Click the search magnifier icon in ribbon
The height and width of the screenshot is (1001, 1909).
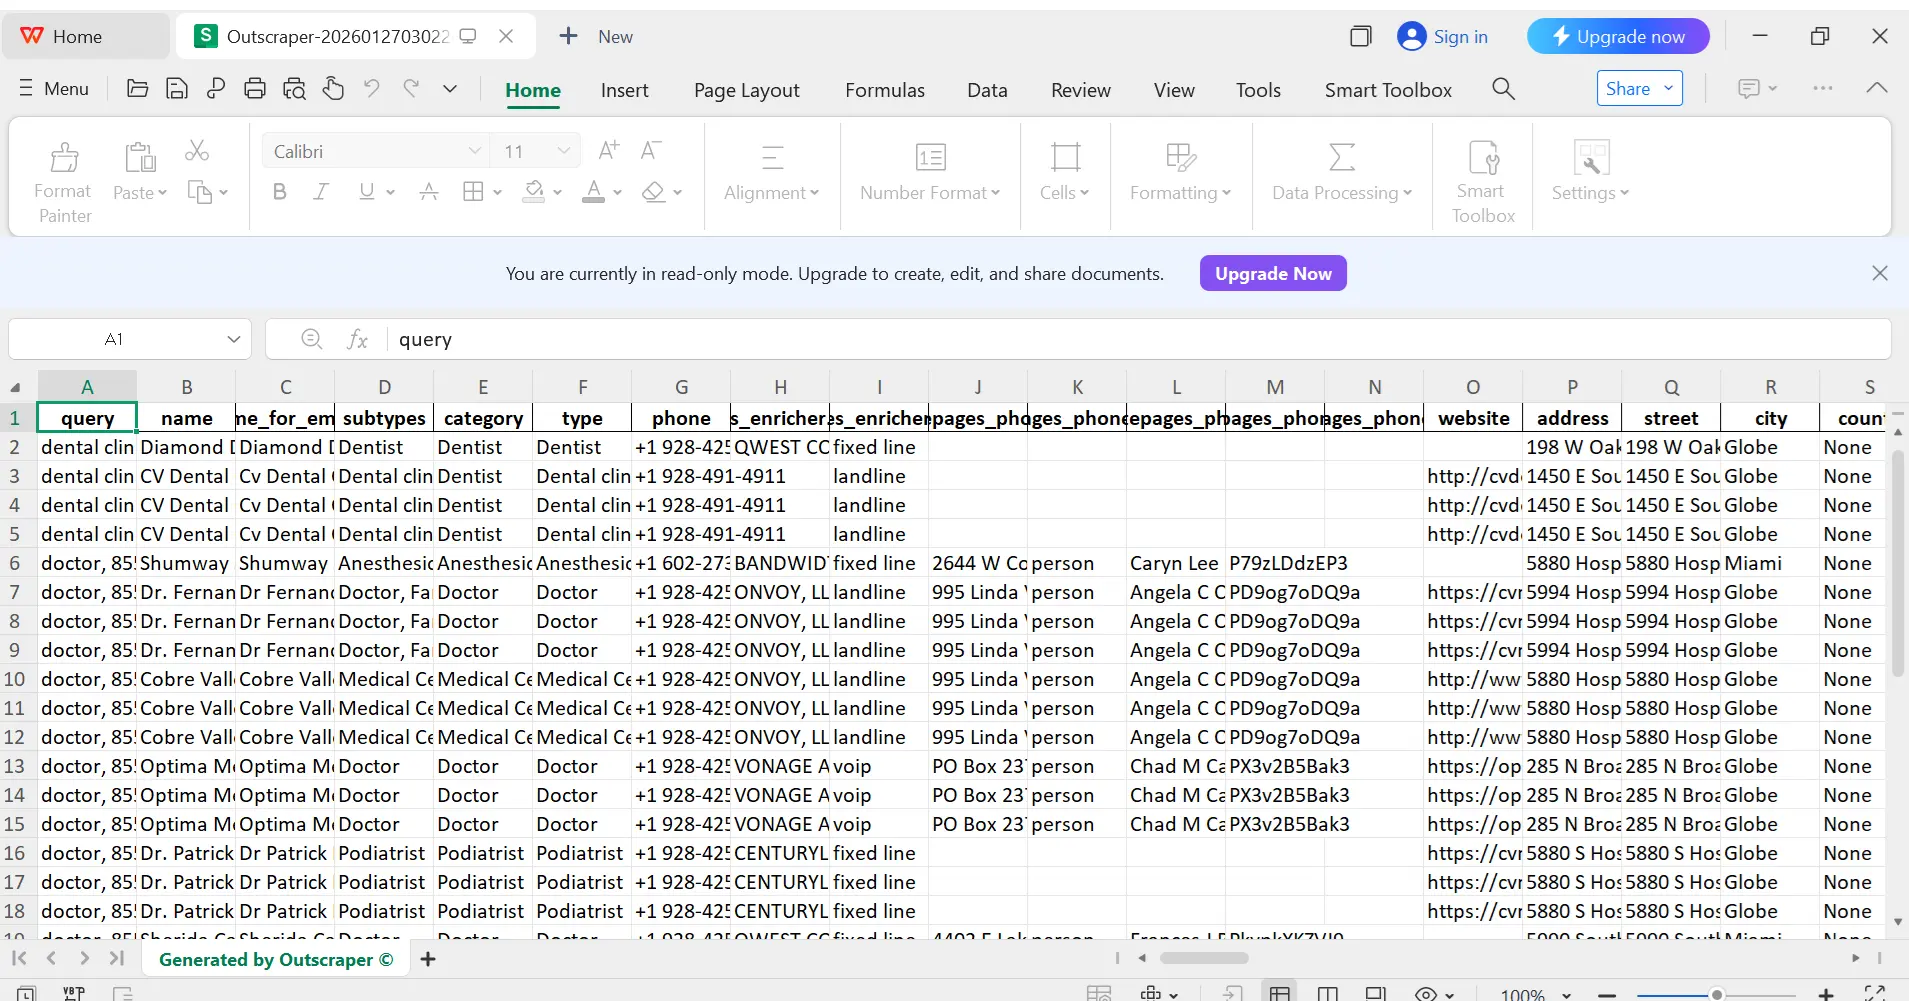[x=1503, y=89]
